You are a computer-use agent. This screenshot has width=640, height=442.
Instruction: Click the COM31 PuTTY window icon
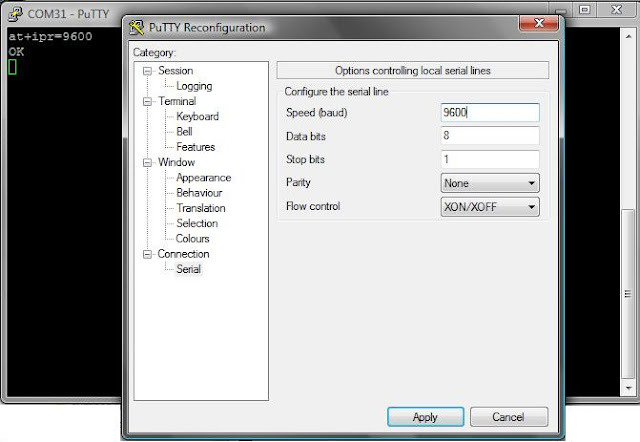coord(16,13)
